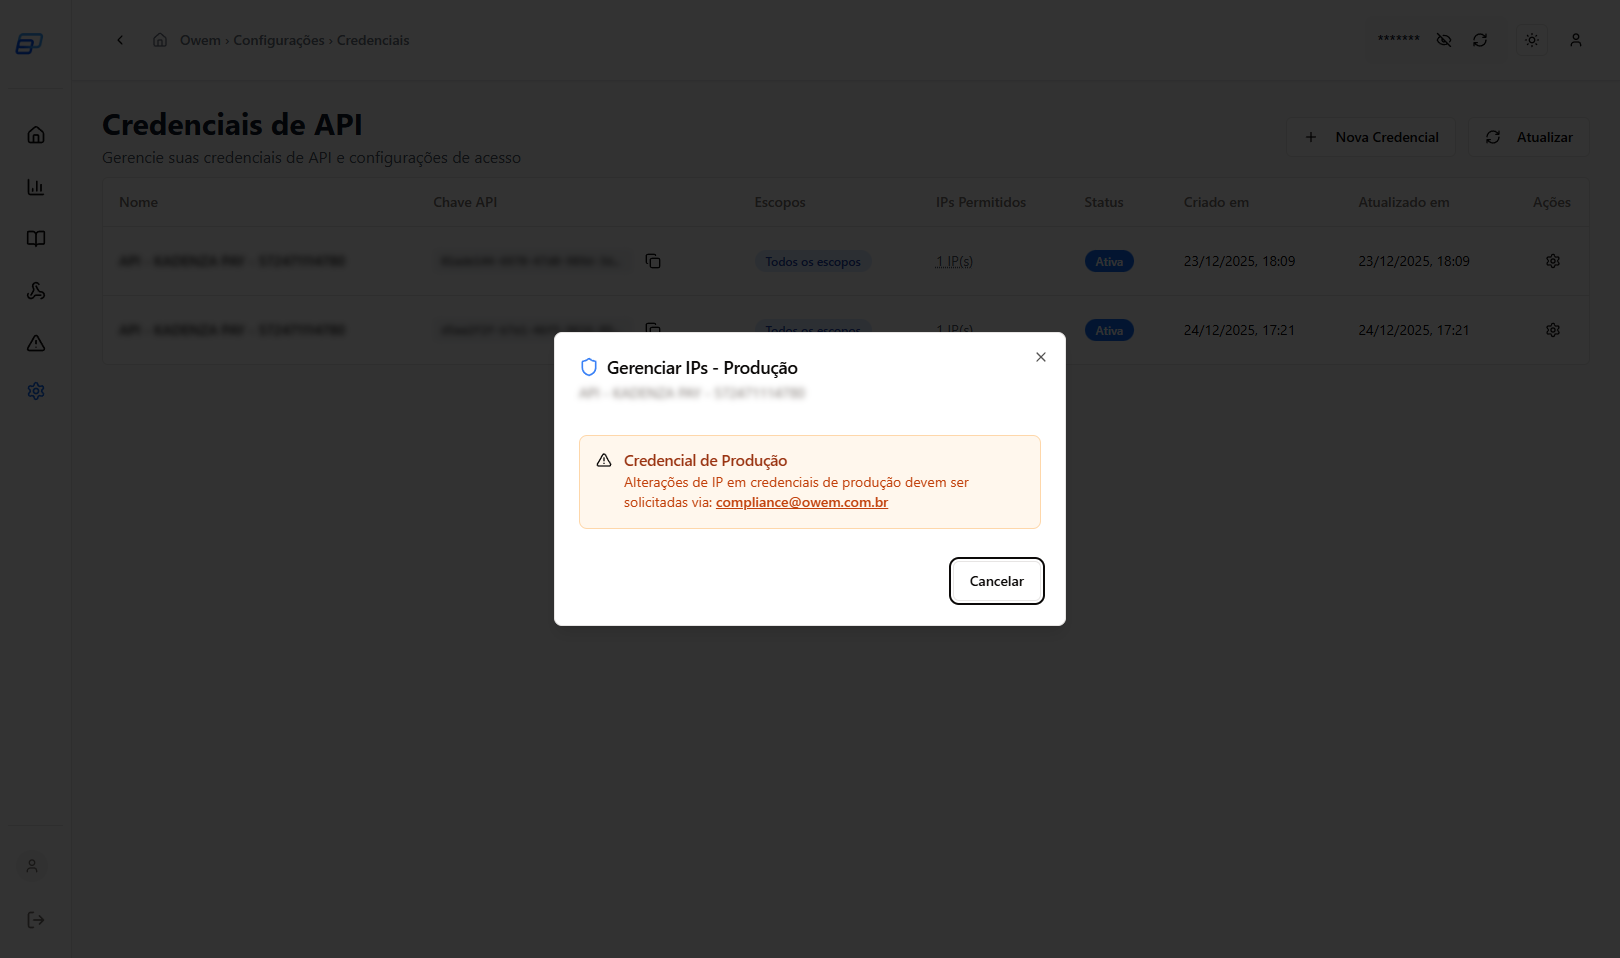Navigate to Configurações in the breadcrumb
1620x958 pixels.
[280, 40]
